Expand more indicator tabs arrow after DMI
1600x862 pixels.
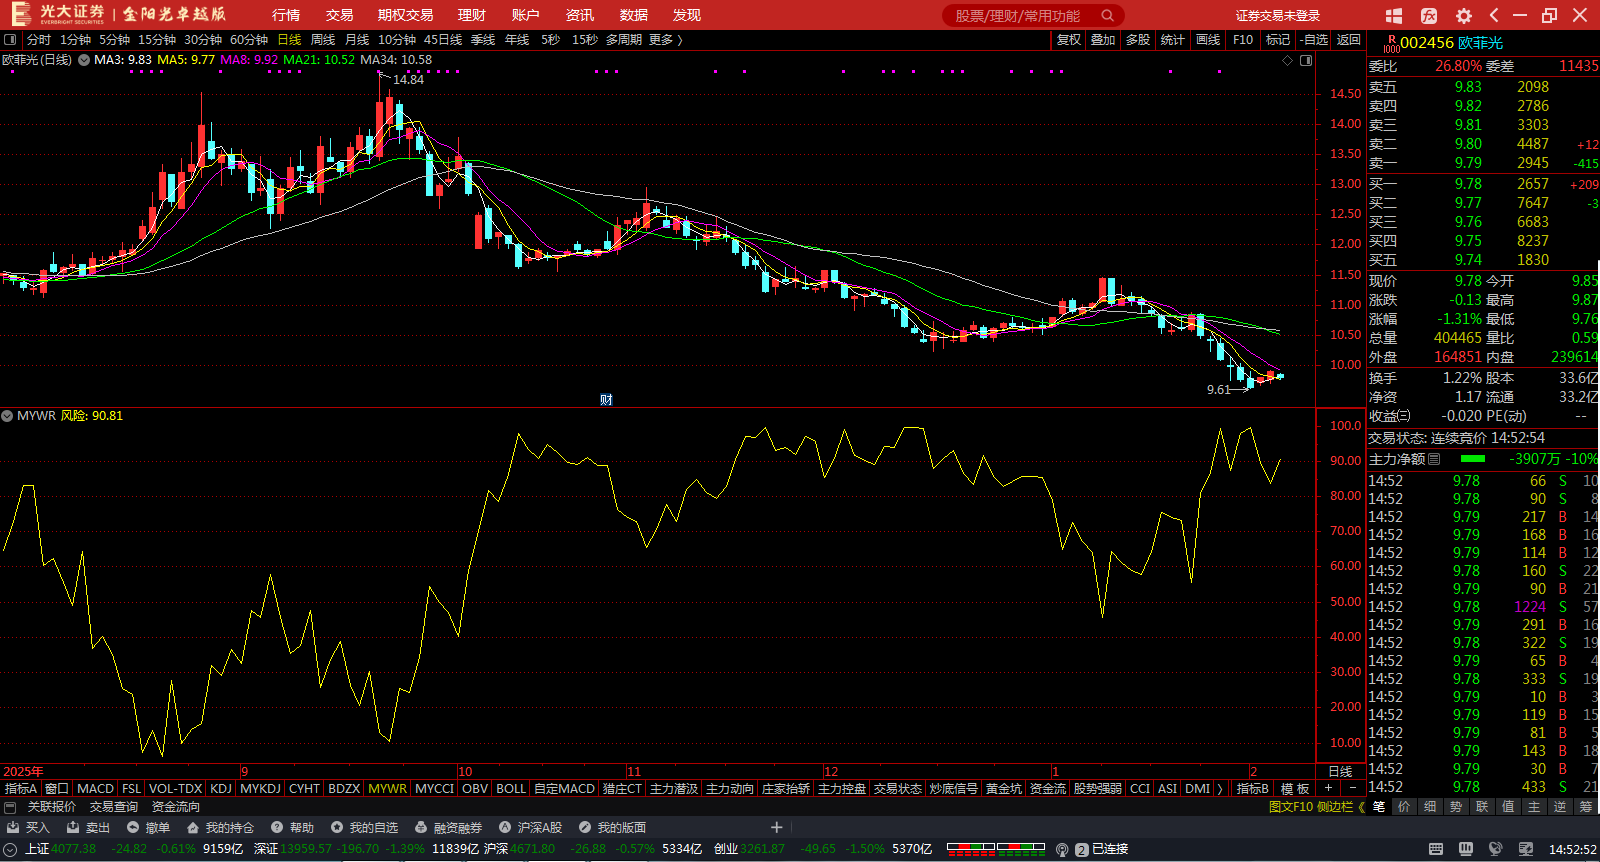click(1220, 788)
